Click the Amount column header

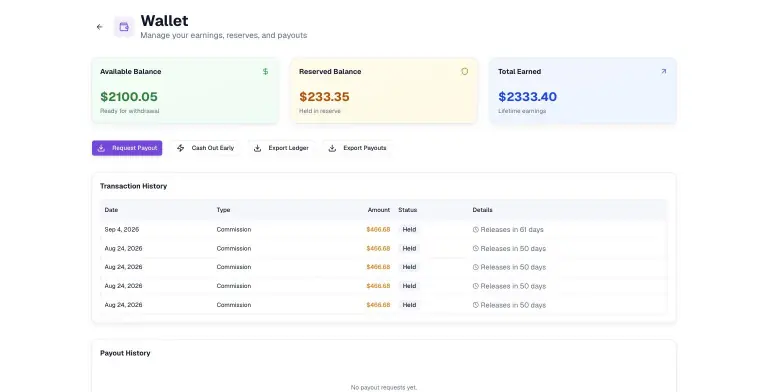(379, 210)
